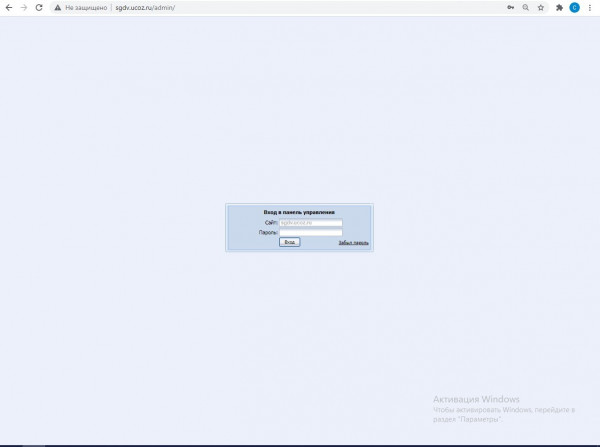
Task: Bookmark this page with the star icon
Action: pyautogui.click(x=540, y=7)
